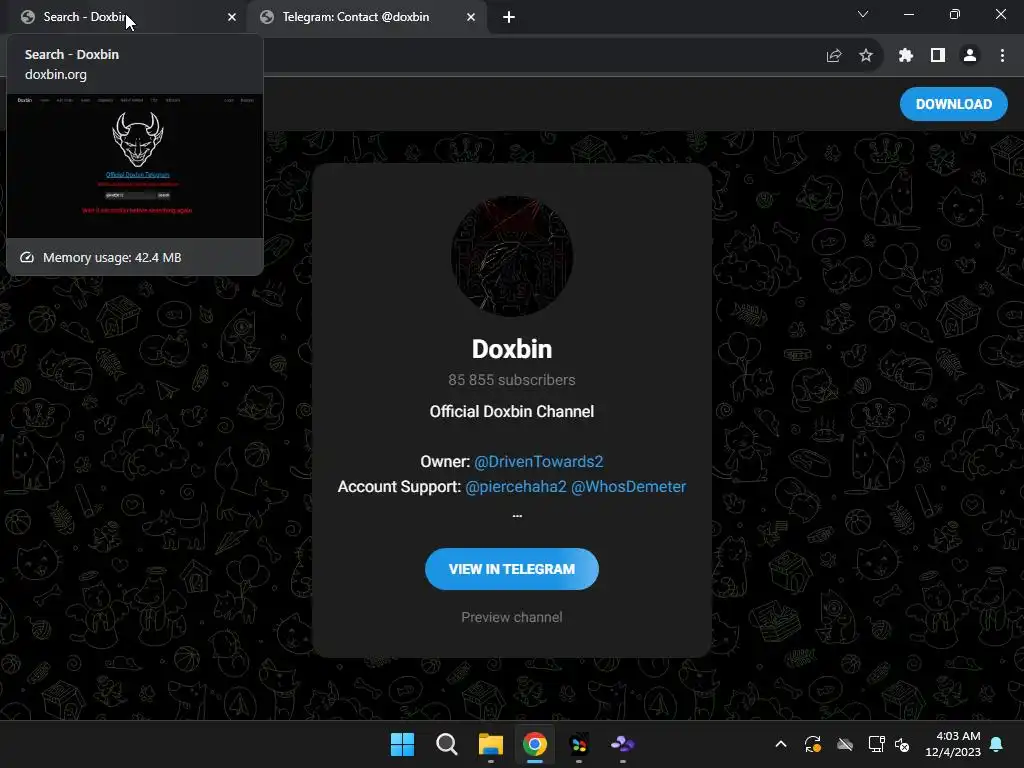The width and height of the screenshot is (1024, 768).
Task: Open the Chrome profile menu
Action: coord(970,56)
